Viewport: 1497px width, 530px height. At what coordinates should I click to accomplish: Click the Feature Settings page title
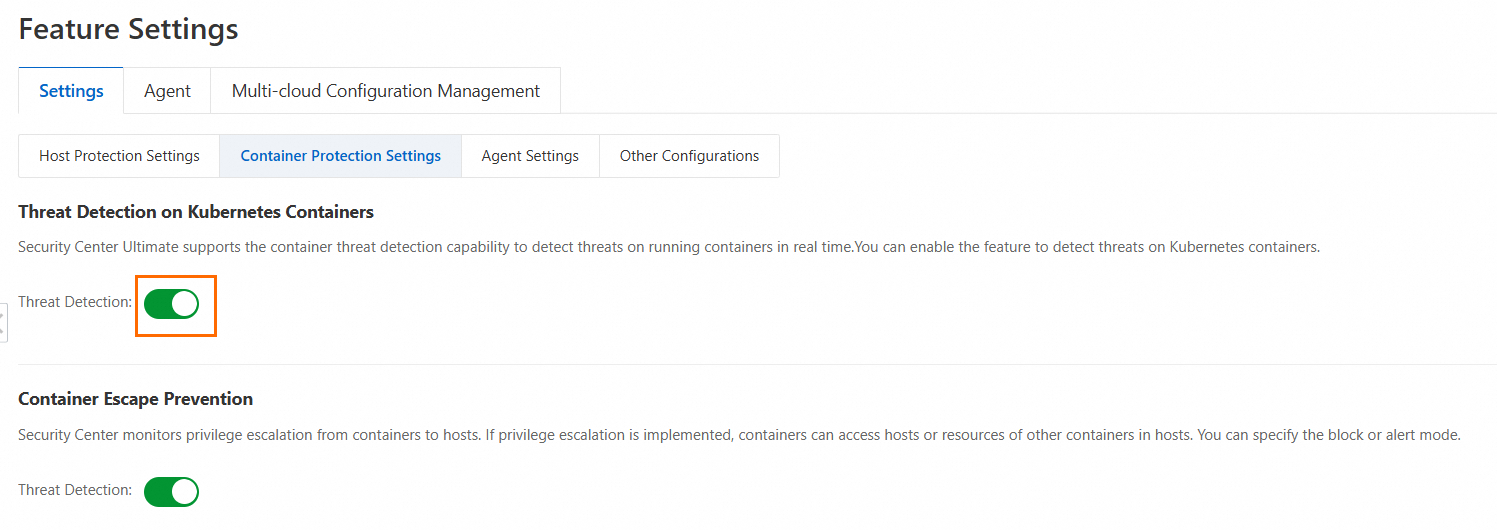[x=128, y=29]
